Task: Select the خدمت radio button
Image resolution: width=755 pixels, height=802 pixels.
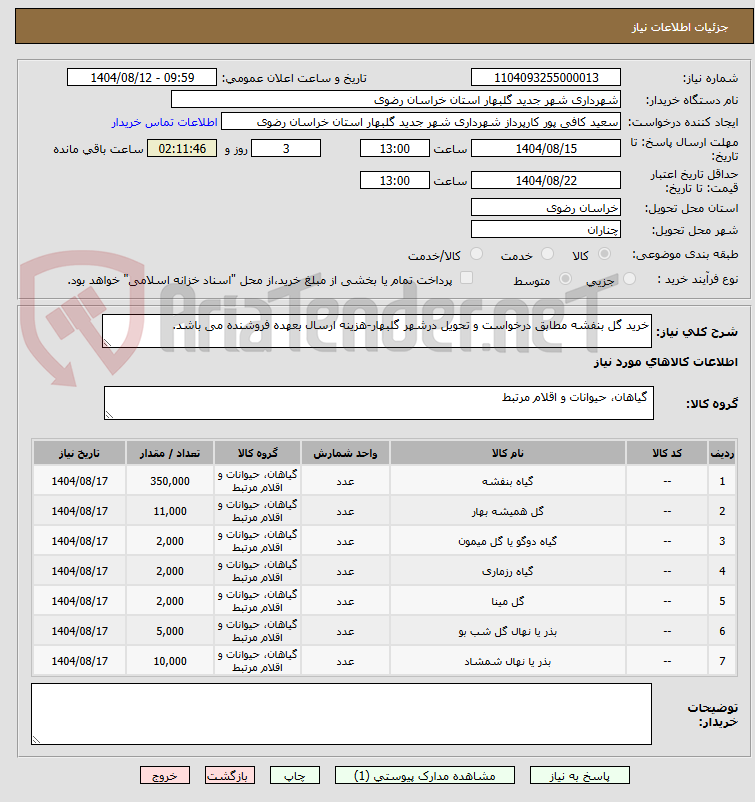Action: (x=547, y=254)
